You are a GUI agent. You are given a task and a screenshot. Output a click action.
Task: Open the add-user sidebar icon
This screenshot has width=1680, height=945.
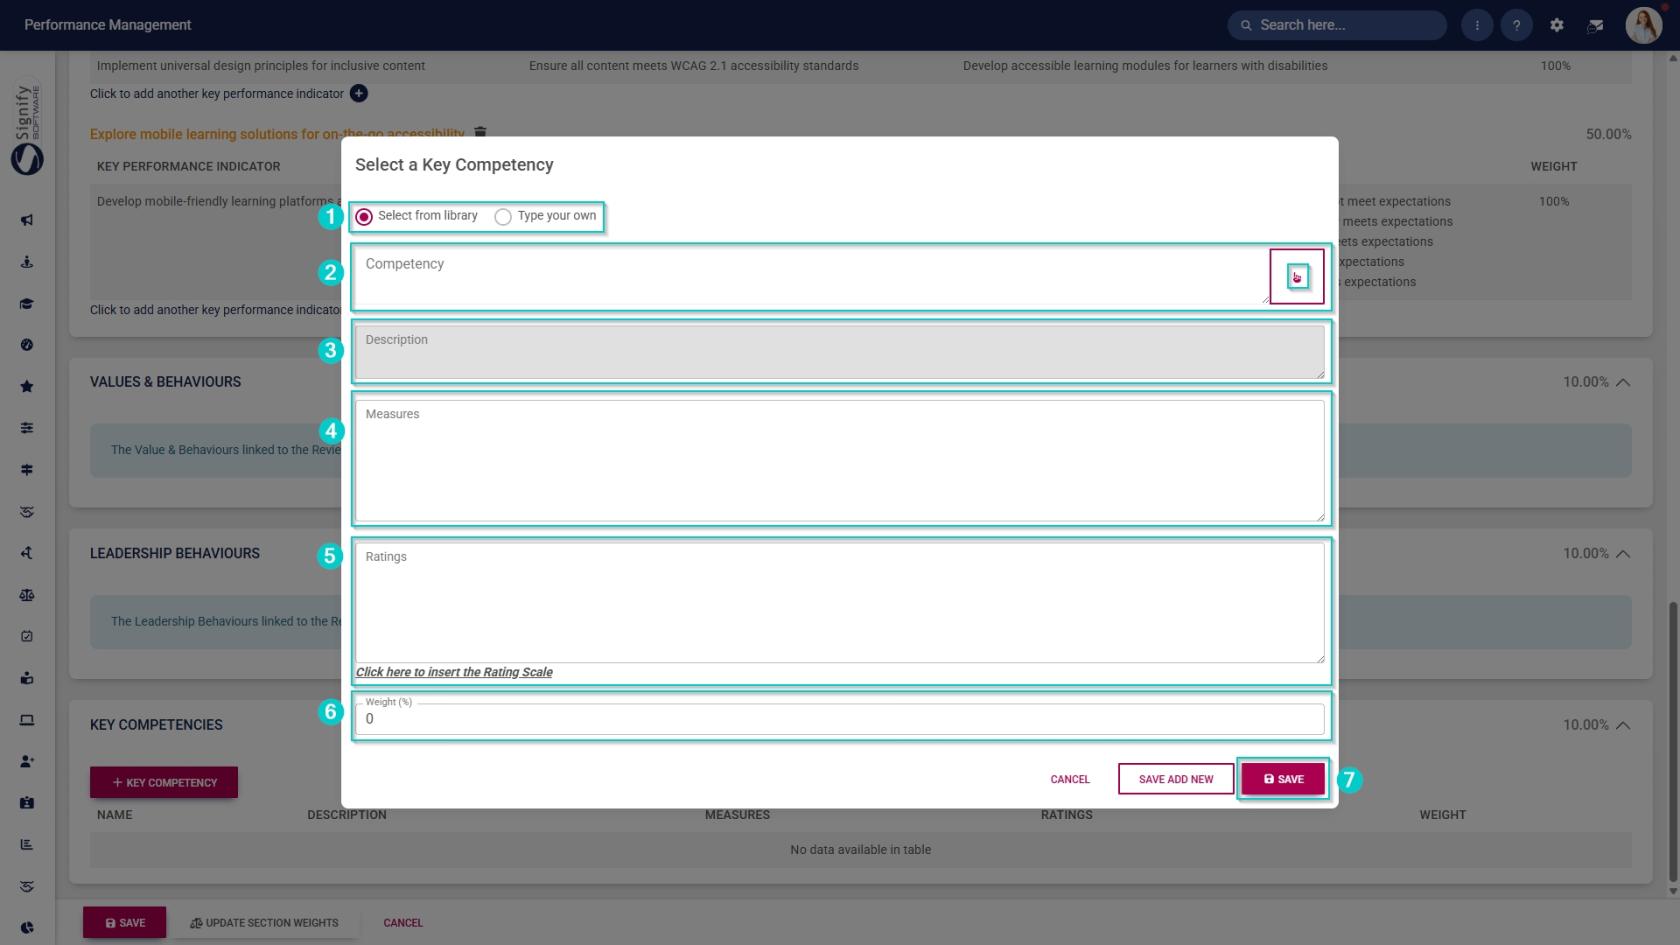[27, 761]
